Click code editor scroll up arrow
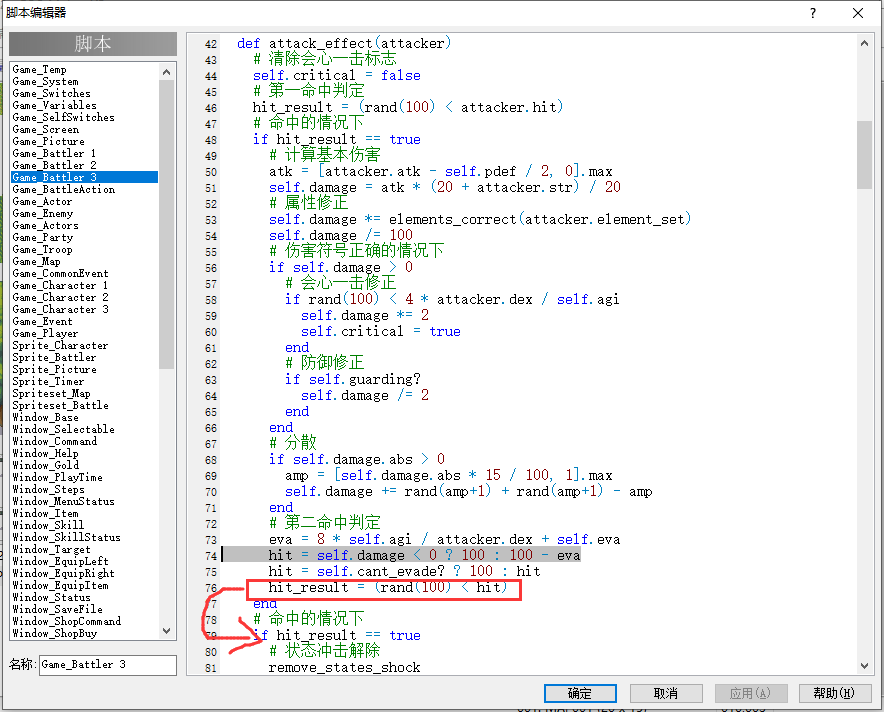 (864, 43)
